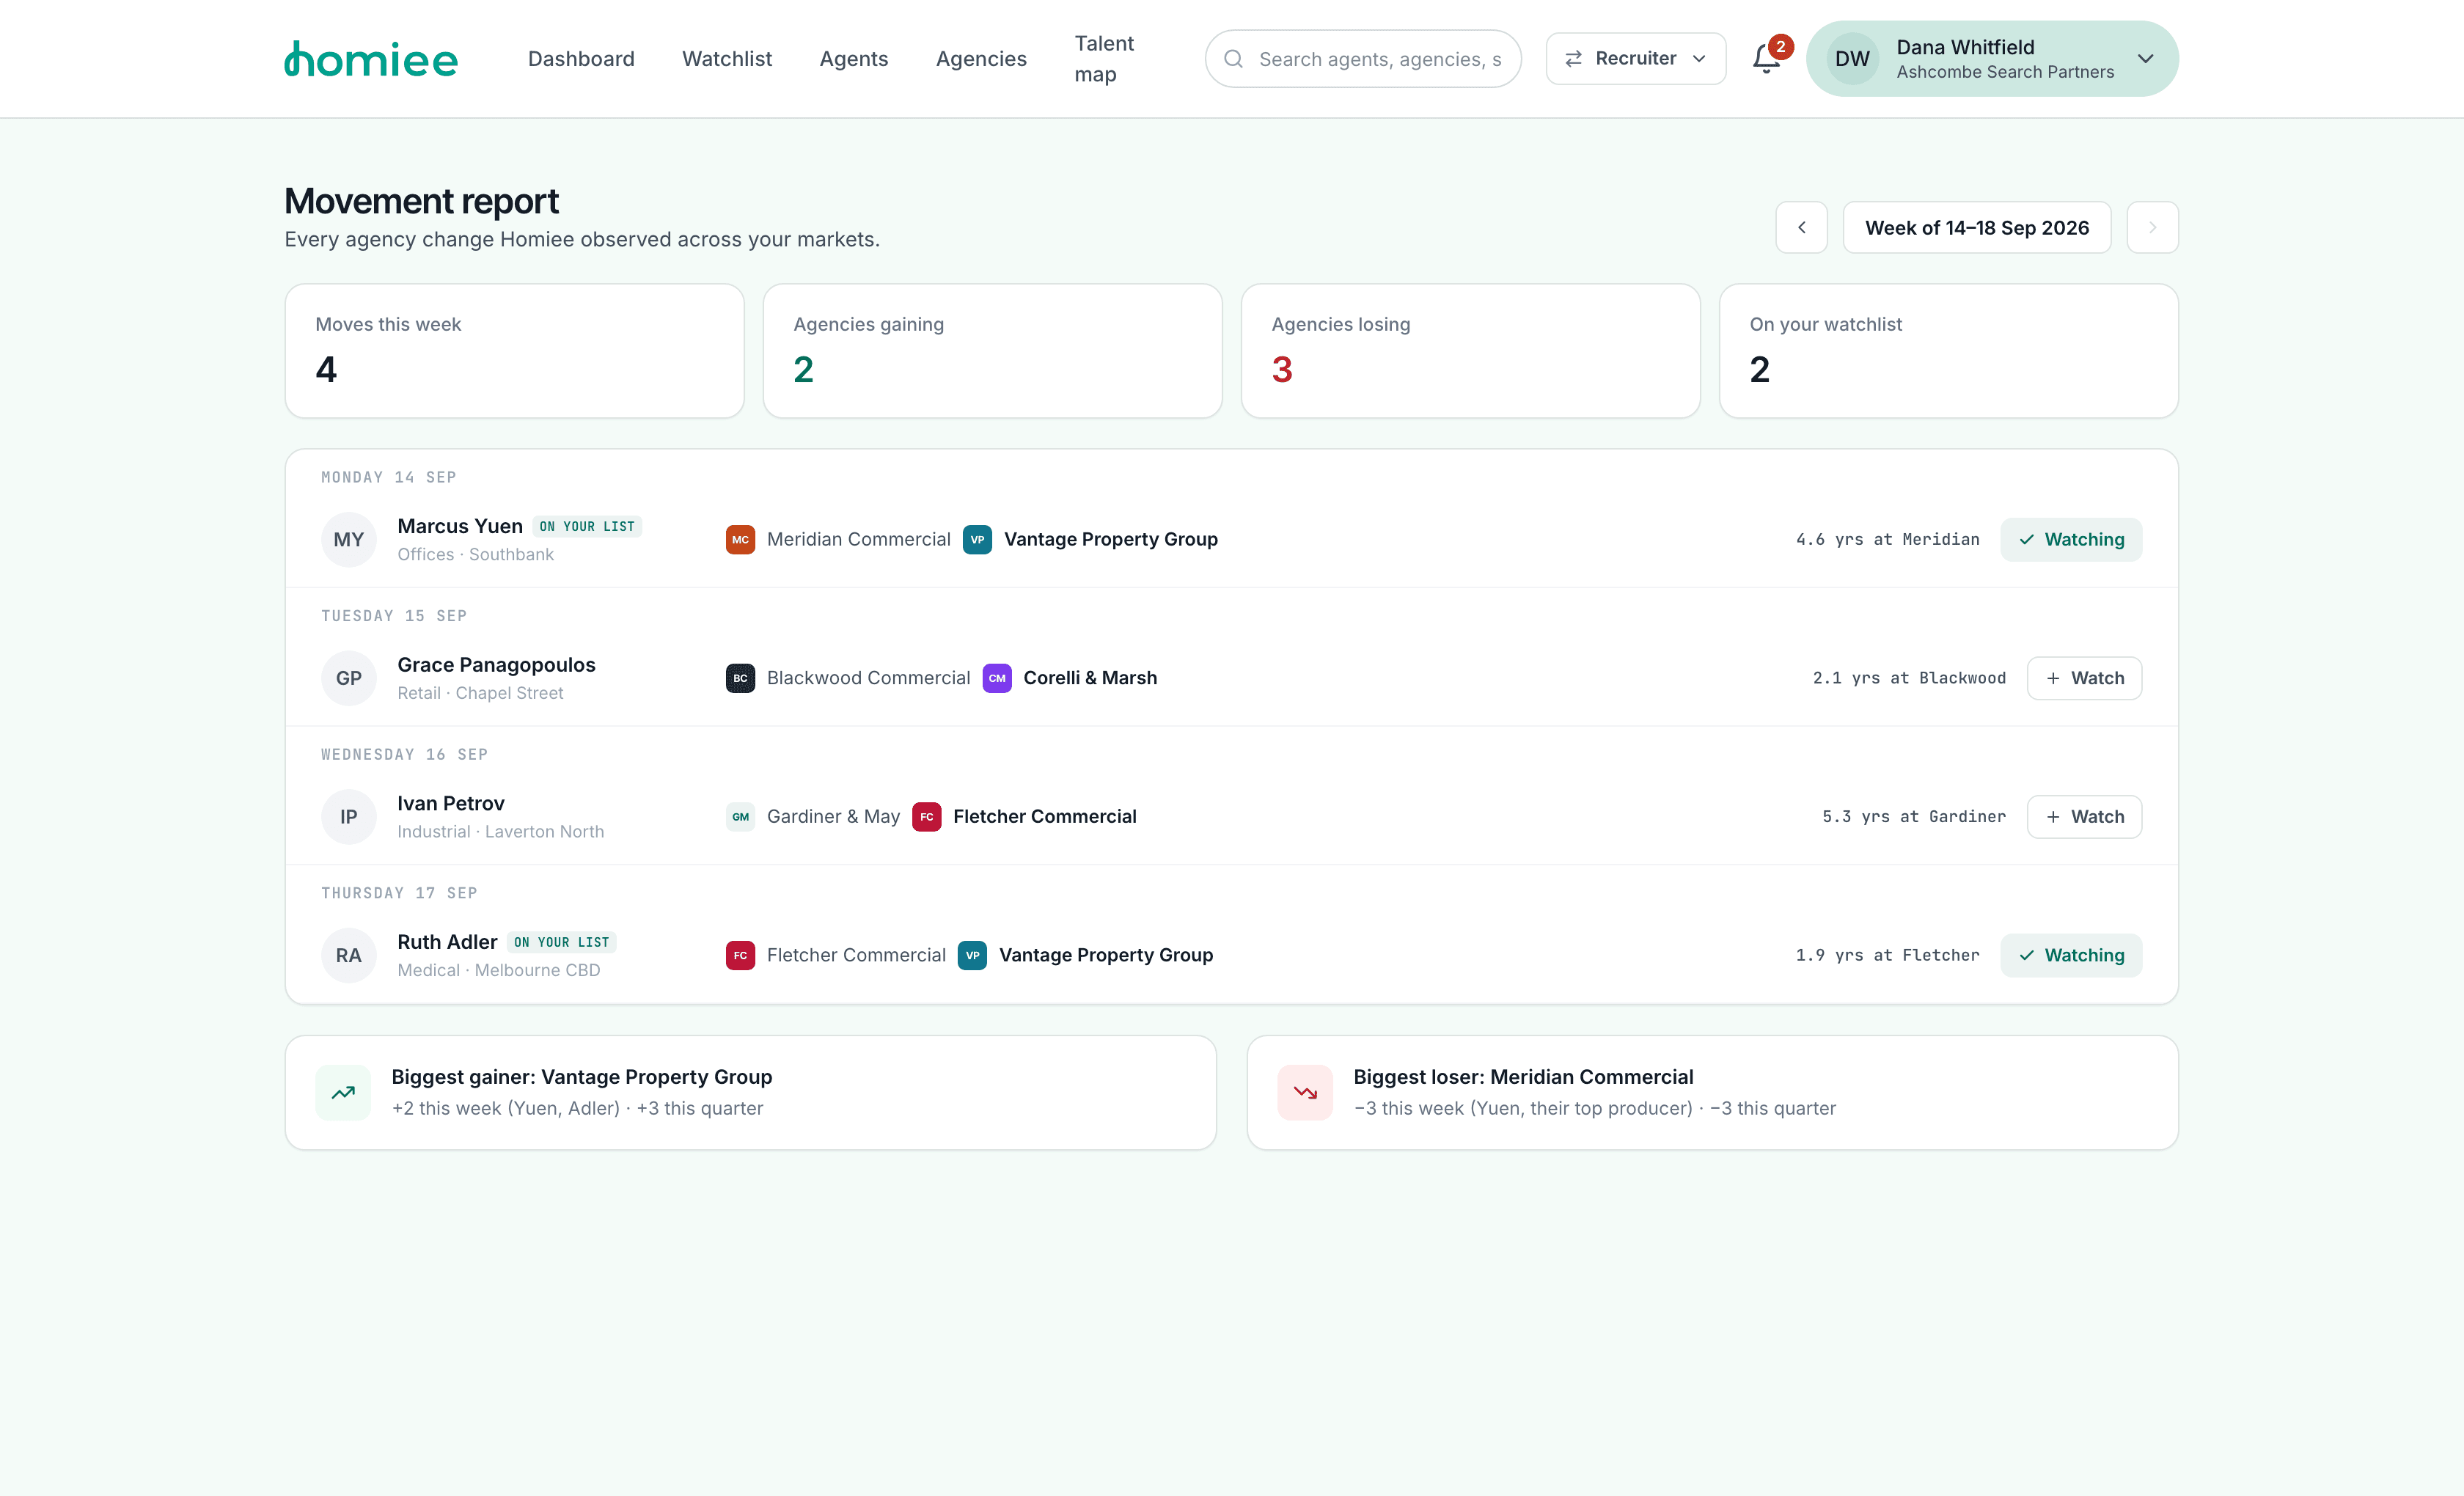Open the Watchlist page

(727, 59)
